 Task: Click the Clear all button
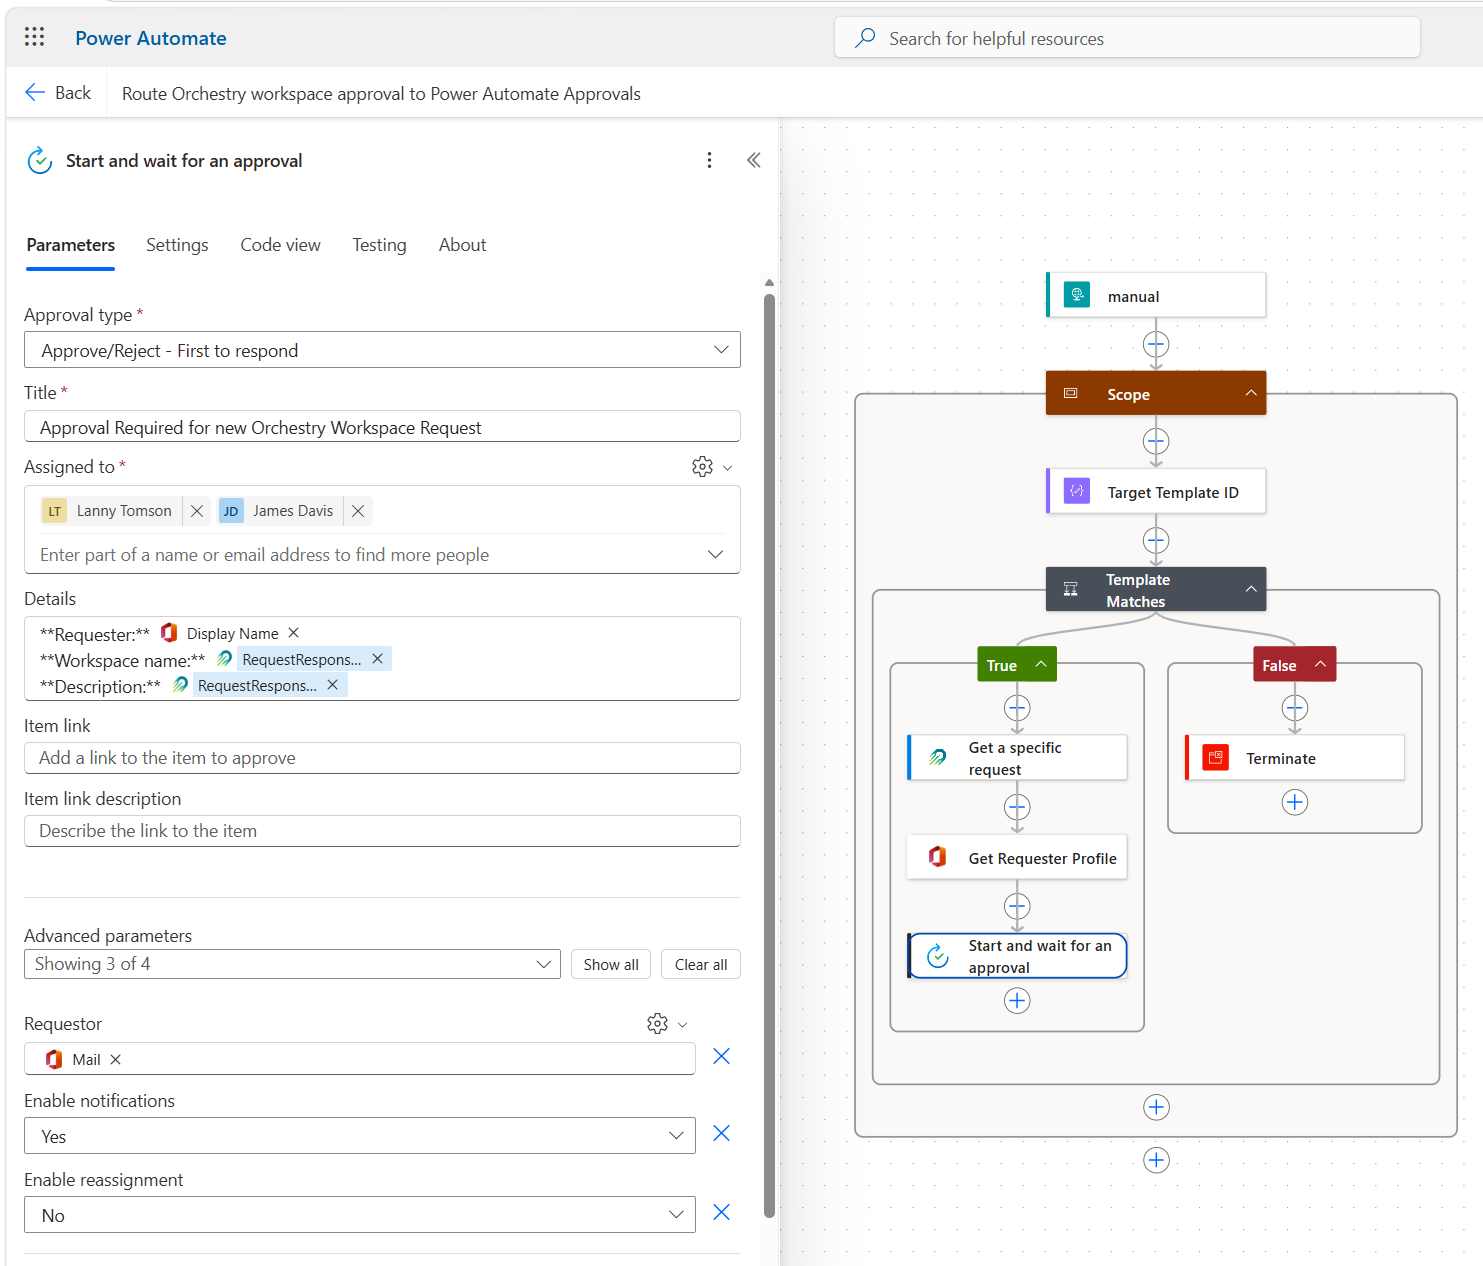tap(701, 964)
